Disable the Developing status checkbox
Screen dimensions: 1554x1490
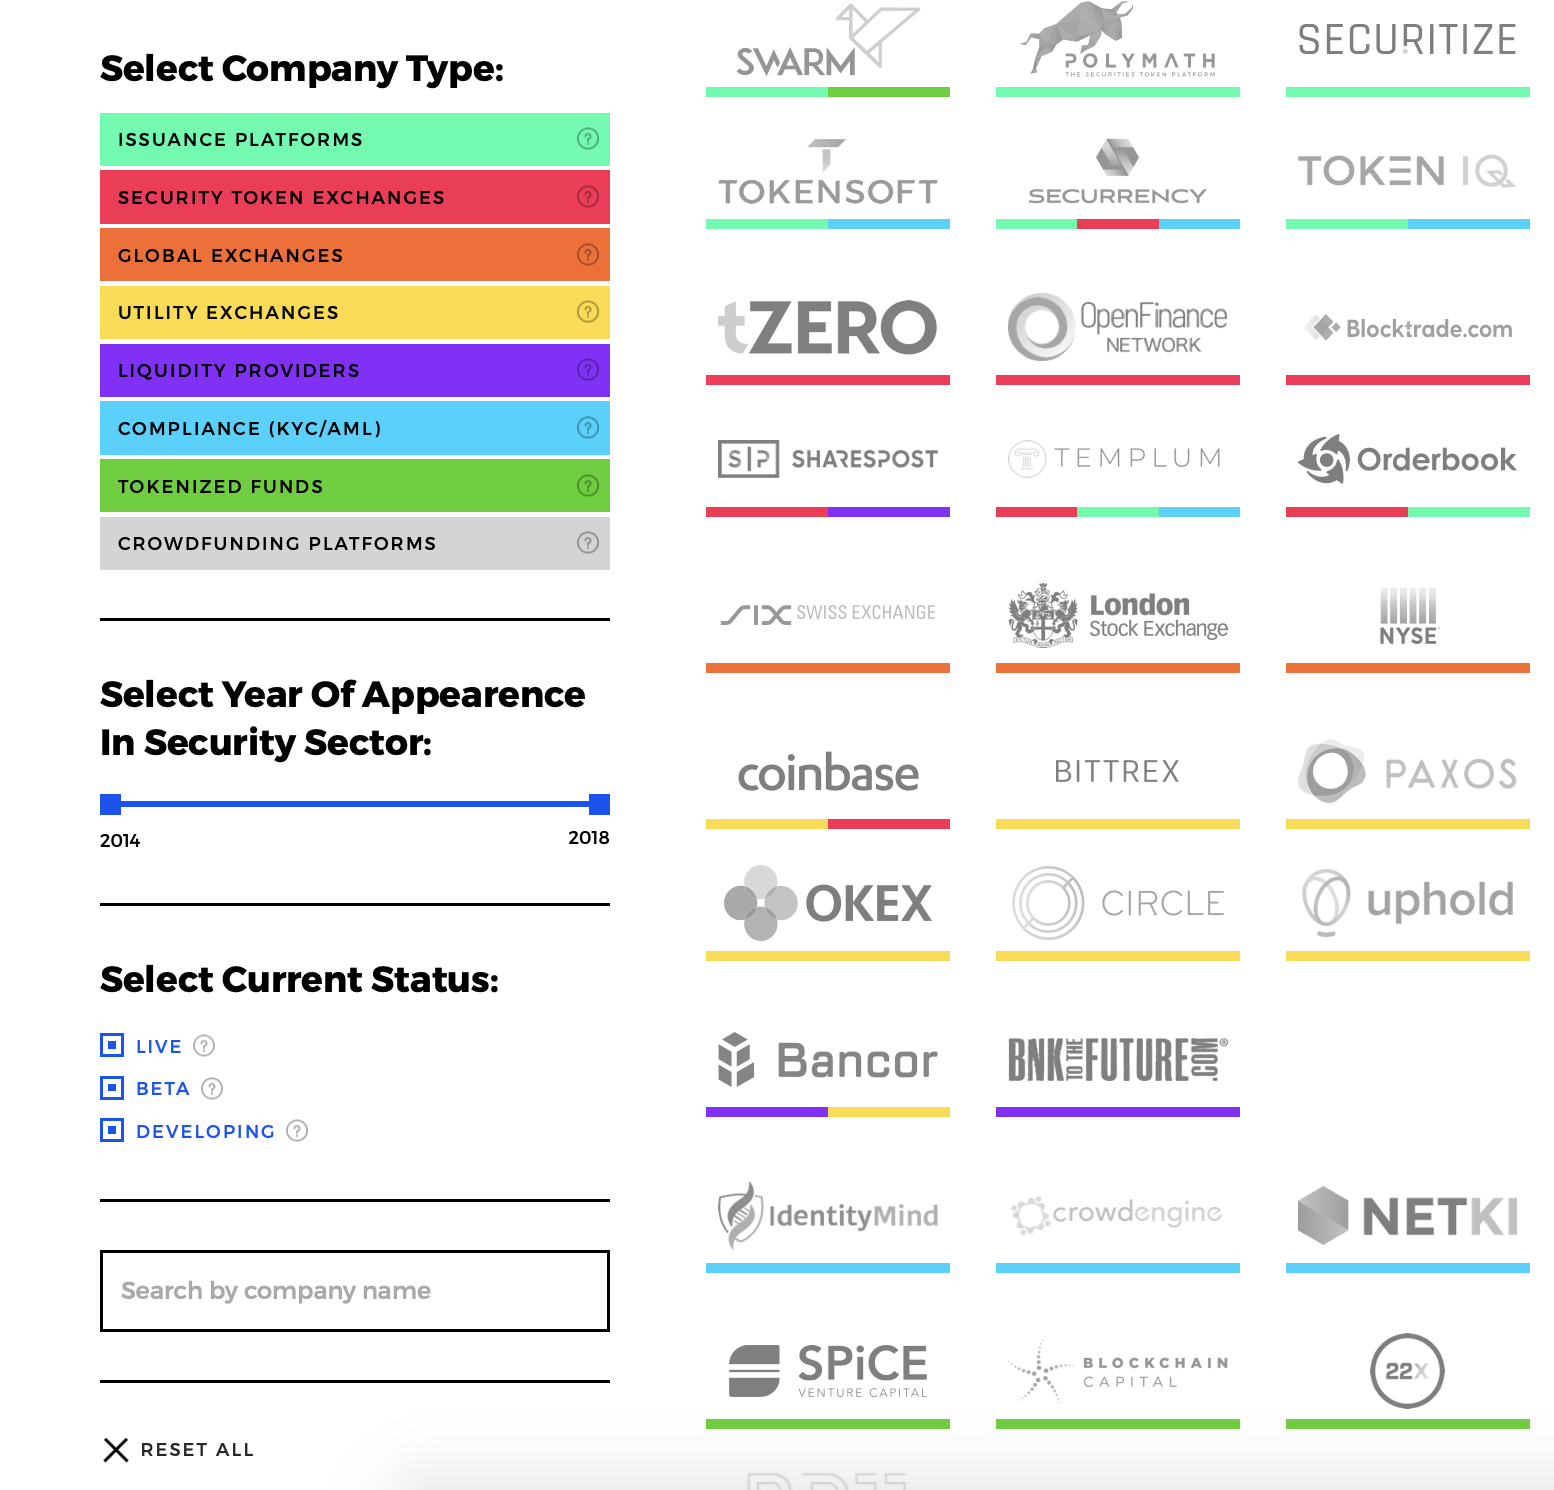(110, 1131)
